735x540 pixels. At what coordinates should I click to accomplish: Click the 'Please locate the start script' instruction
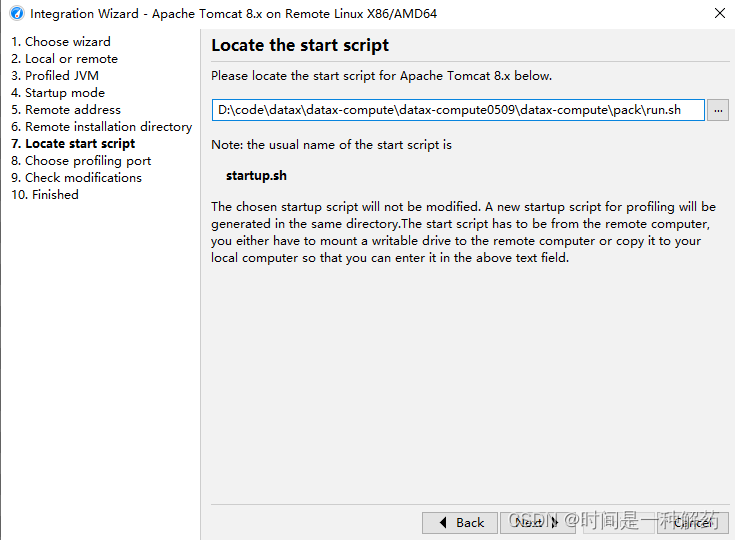pos(381,76)
